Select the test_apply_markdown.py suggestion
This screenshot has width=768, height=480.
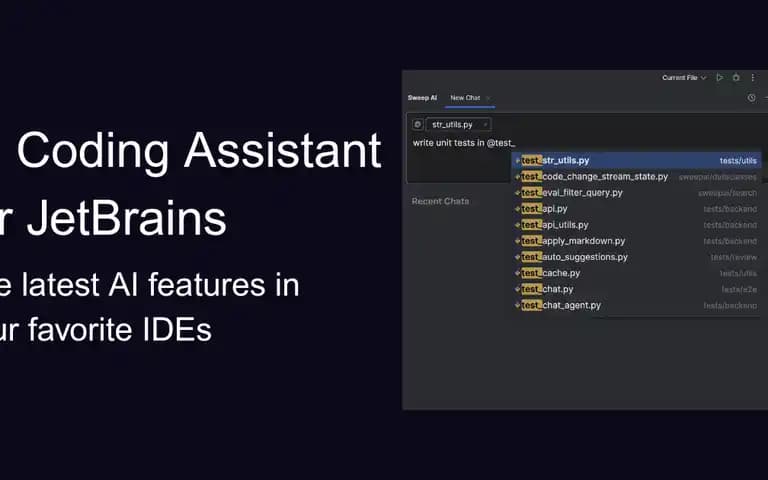(636, 241)
